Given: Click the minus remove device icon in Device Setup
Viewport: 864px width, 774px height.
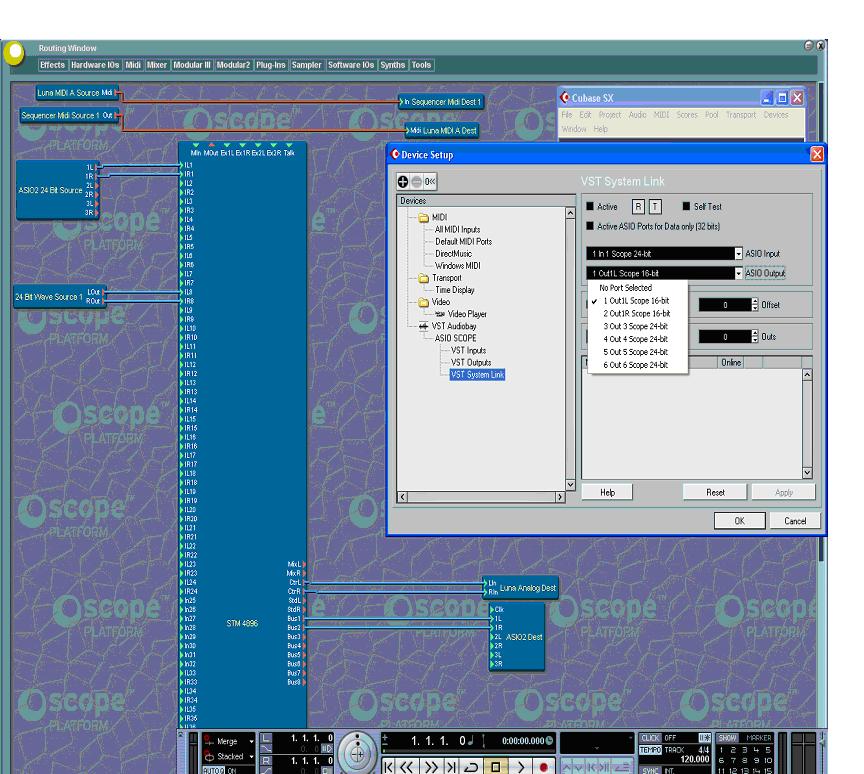Looking at the screenshot, I should tap(417, 182).
